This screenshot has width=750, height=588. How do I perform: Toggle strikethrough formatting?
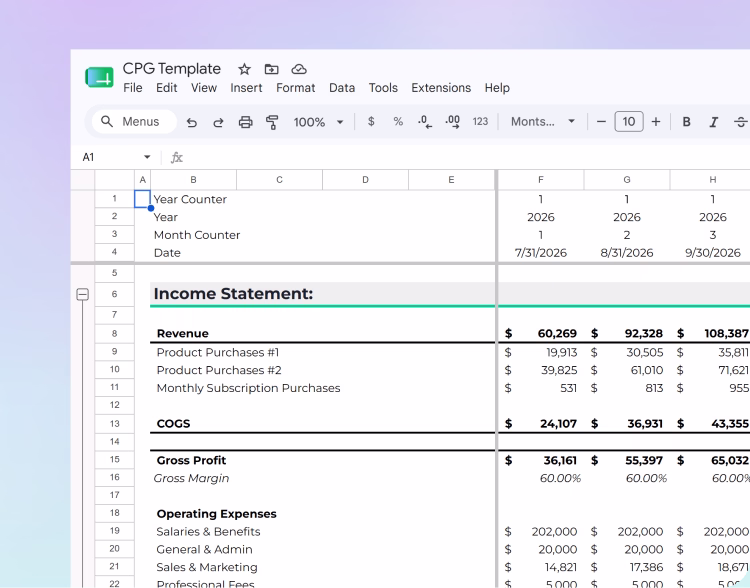click(x=741, y=122)
